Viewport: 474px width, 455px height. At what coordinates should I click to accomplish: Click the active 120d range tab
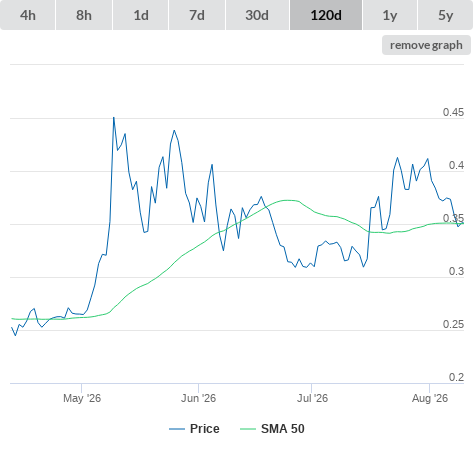pyautogui.click(x=326, y=15)
